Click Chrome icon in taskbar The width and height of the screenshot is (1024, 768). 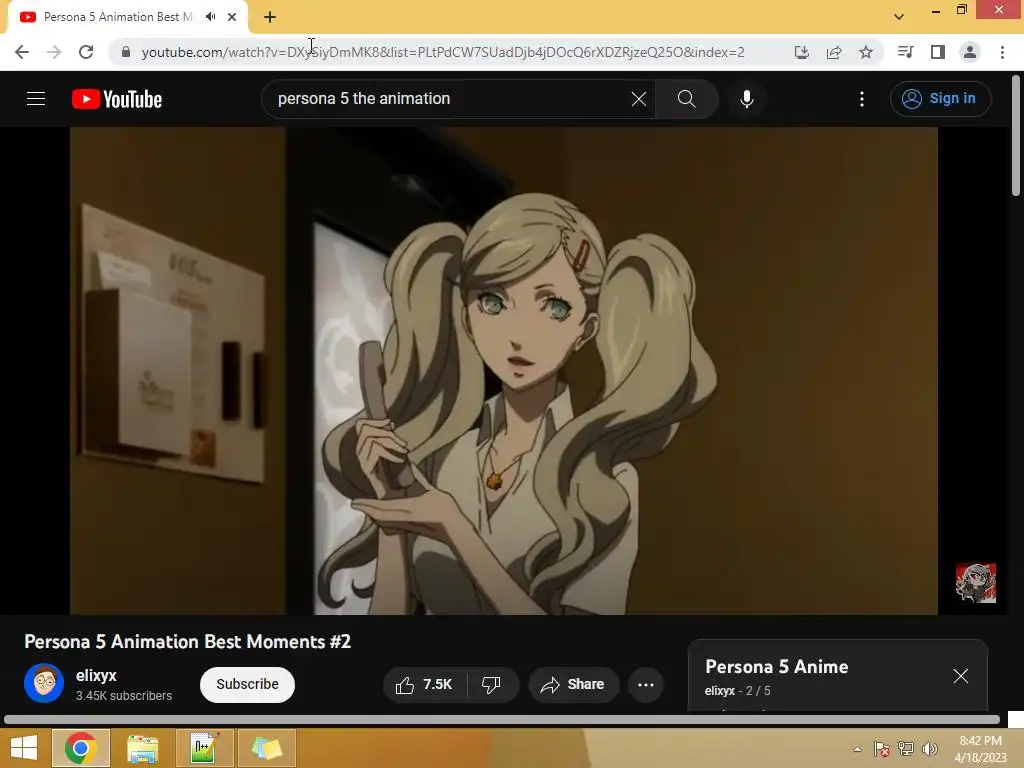click(81, 748)
